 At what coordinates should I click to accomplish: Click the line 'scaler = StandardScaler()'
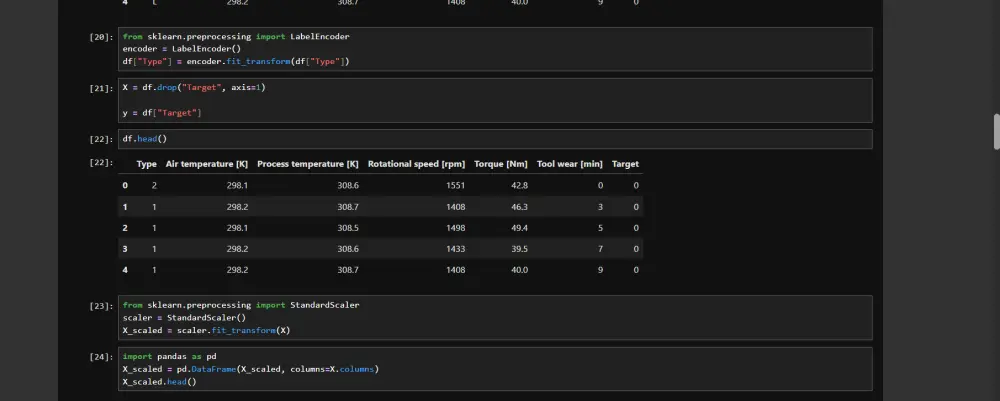click(x=184, y=317)
